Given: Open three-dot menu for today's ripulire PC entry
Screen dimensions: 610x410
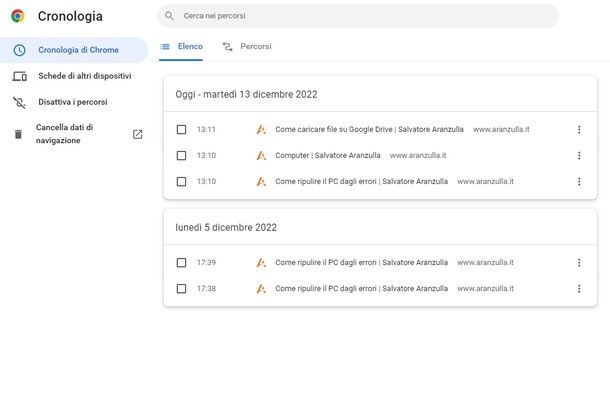Looking at the screenshot, I should pos(579,182).
